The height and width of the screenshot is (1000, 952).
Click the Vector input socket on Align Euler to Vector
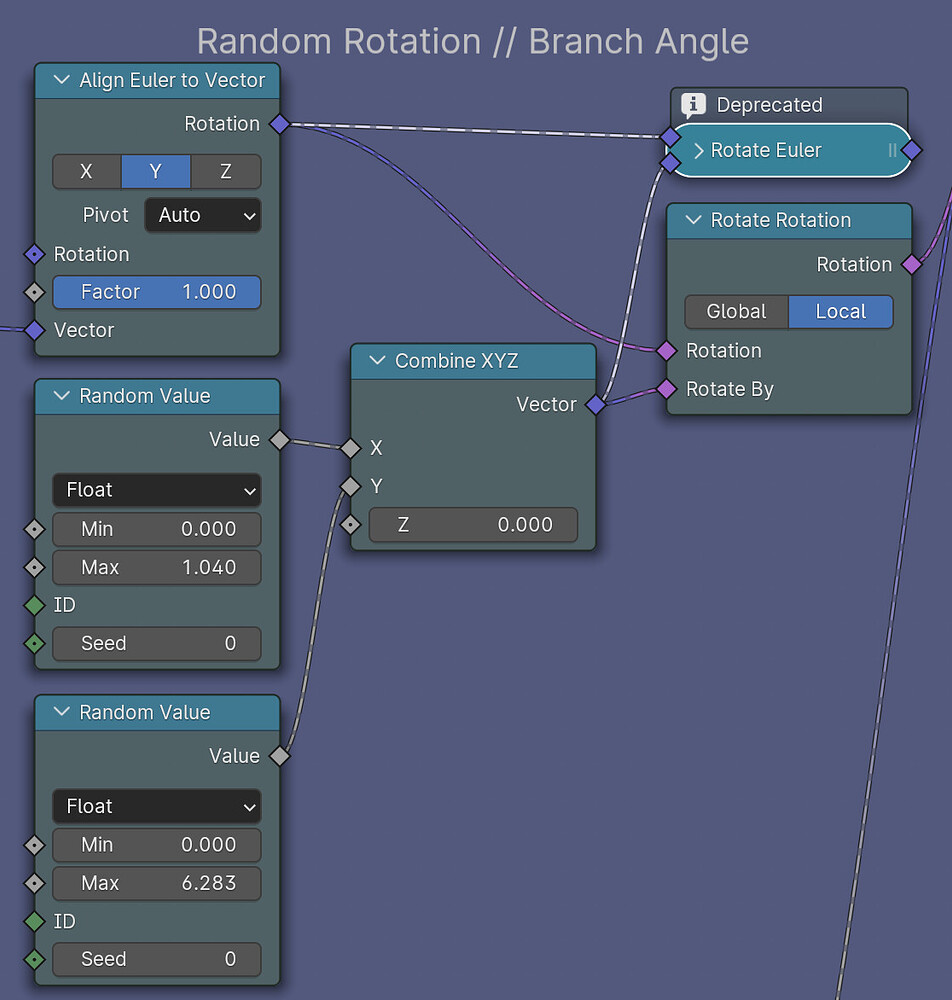[34, 331]
